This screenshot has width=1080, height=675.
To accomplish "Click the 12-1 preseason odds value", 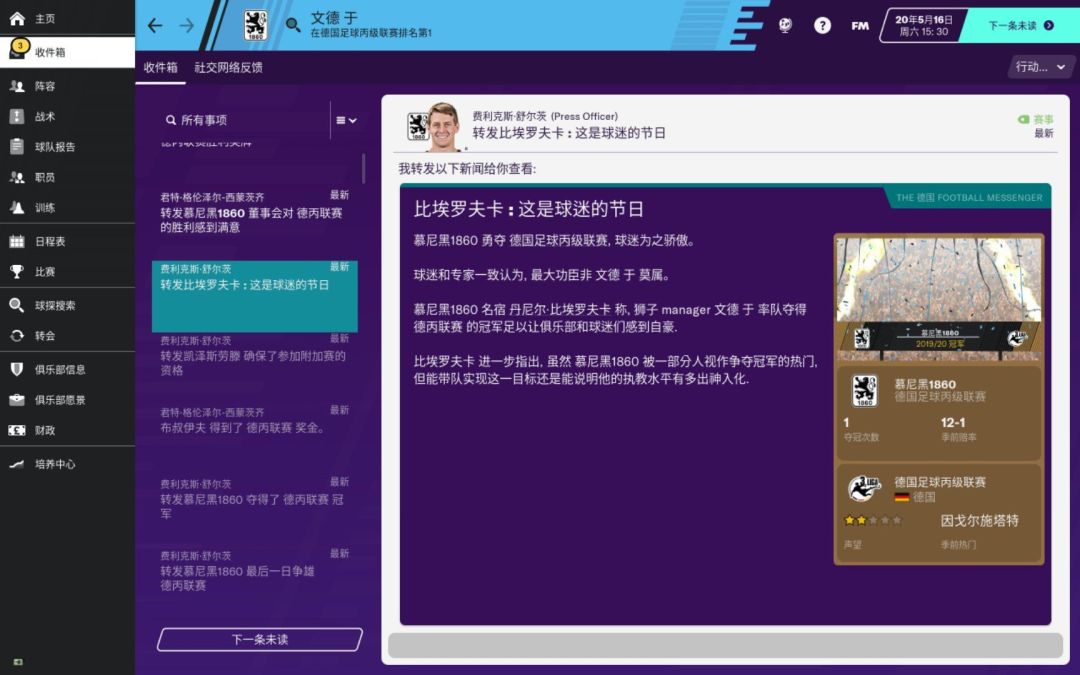I will (x=953, y=423).
